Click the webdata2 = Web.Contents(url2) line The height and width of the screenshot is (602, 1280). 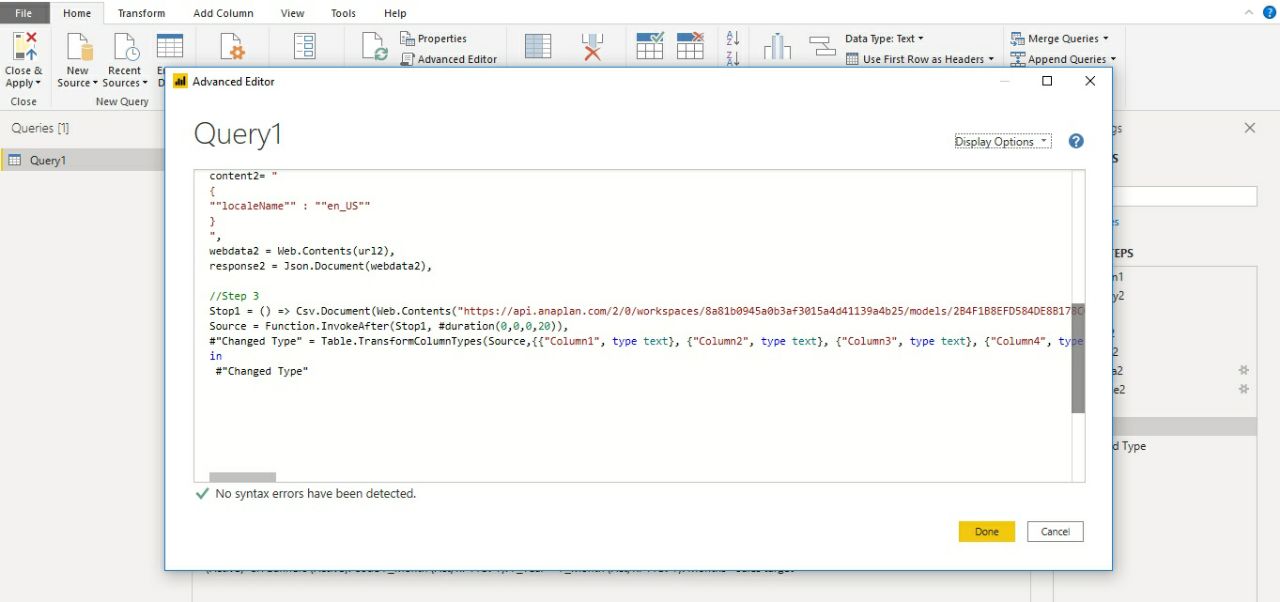point(303,251)
